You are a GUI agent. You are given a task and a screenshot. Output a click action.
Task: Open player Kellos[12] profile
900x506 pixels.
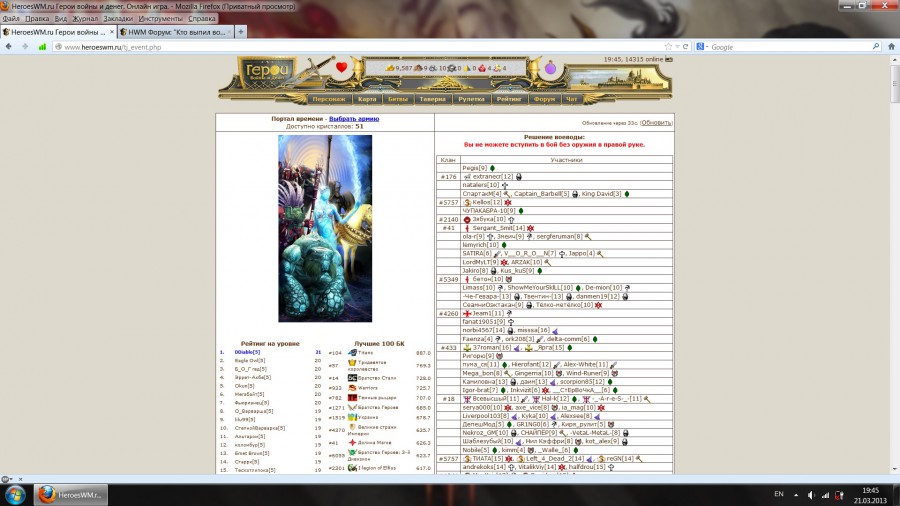pos(487,203)
